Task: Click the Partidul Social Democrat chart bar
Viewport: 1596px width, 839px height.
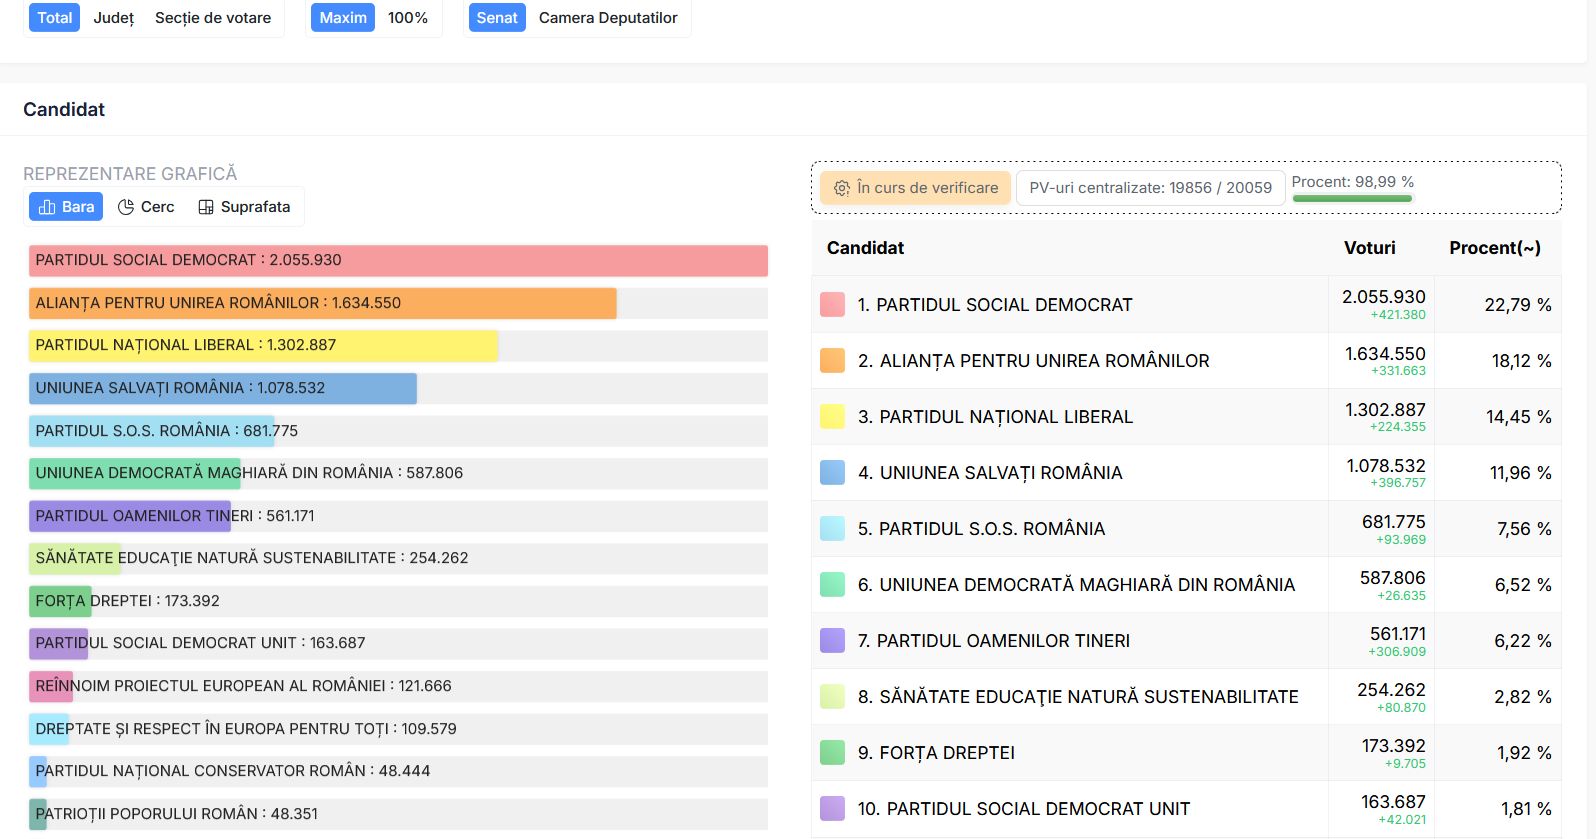Action: [398, 260]
